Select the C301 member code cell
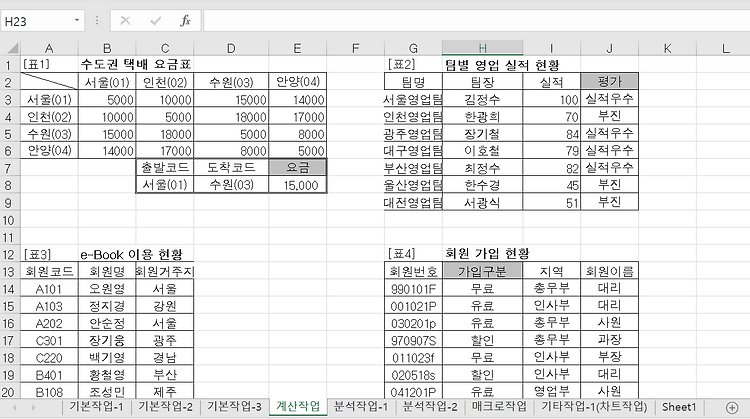 49,341
